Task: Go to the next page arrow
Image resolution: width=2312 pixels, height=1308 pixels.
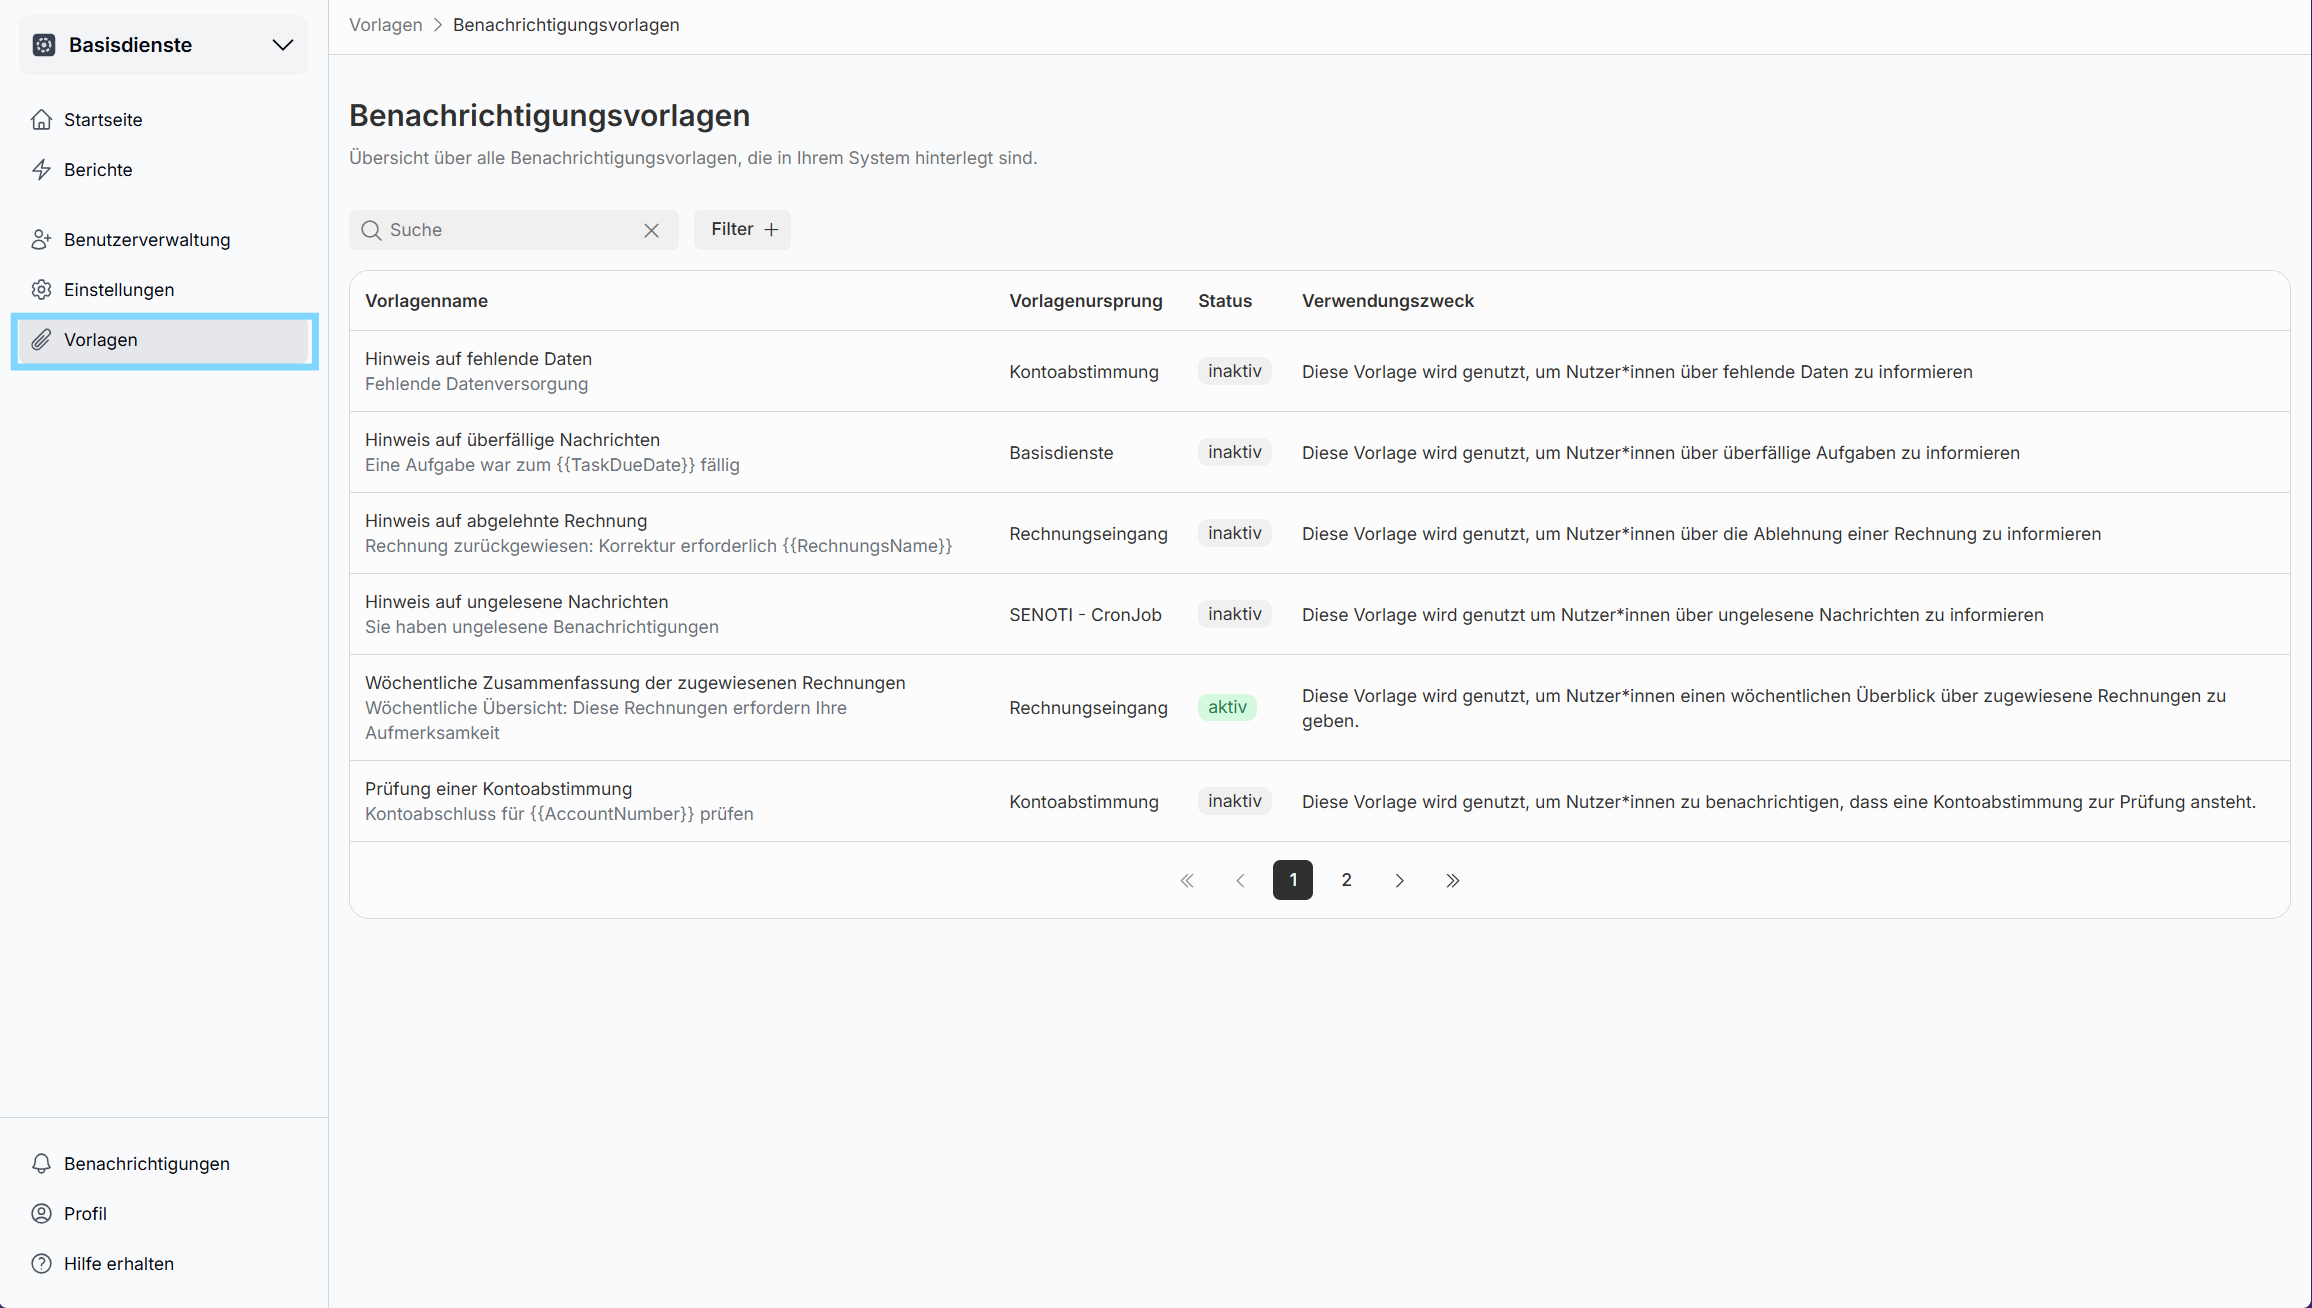Action: 1399,881
